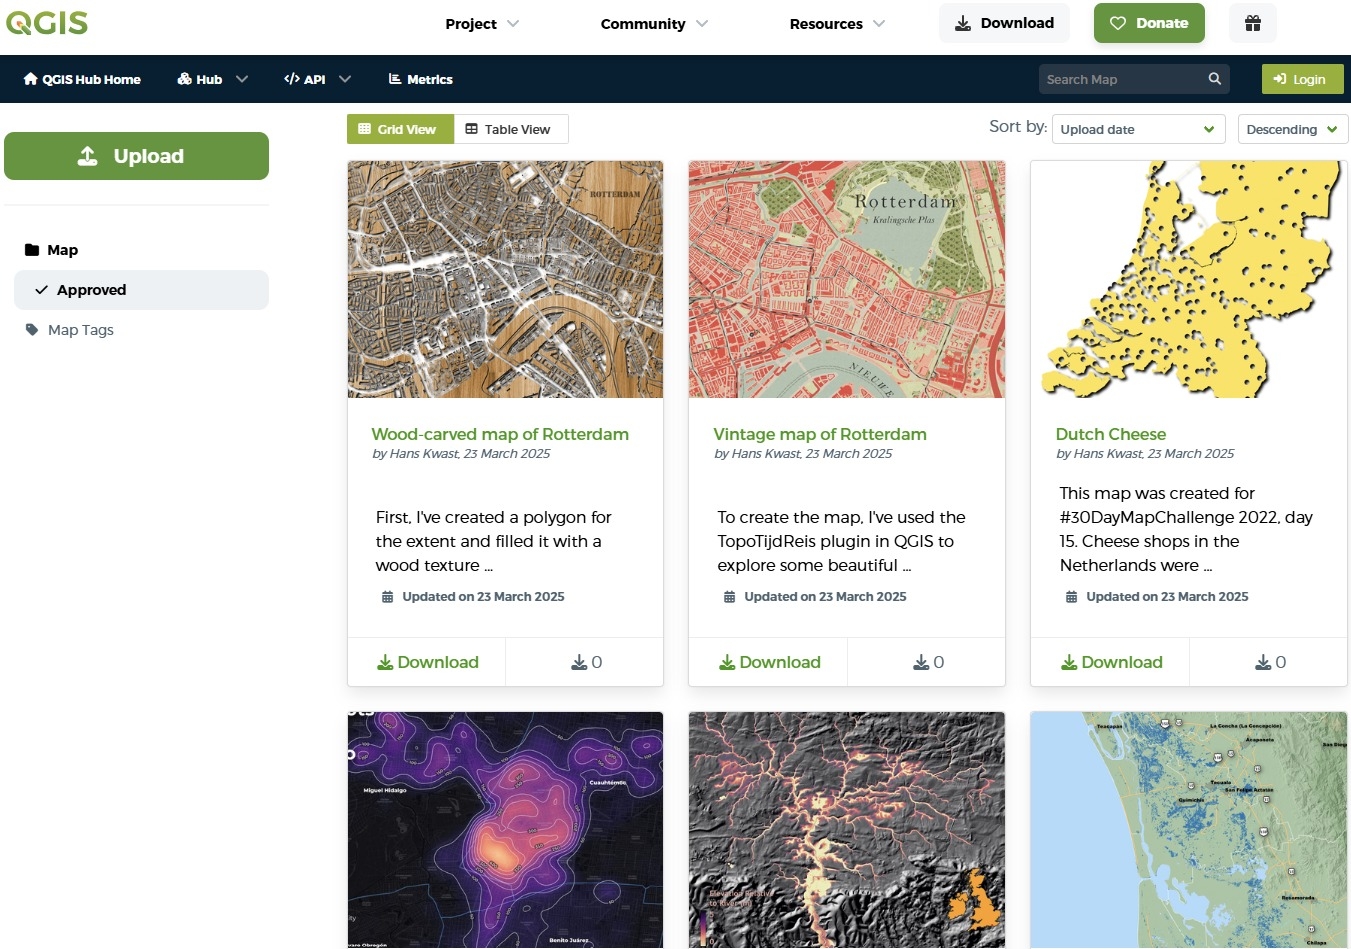This screenshot has width=1351, height=949.
Task: Click the Map folder icon in sidebar
Action: tap(32, 250)
